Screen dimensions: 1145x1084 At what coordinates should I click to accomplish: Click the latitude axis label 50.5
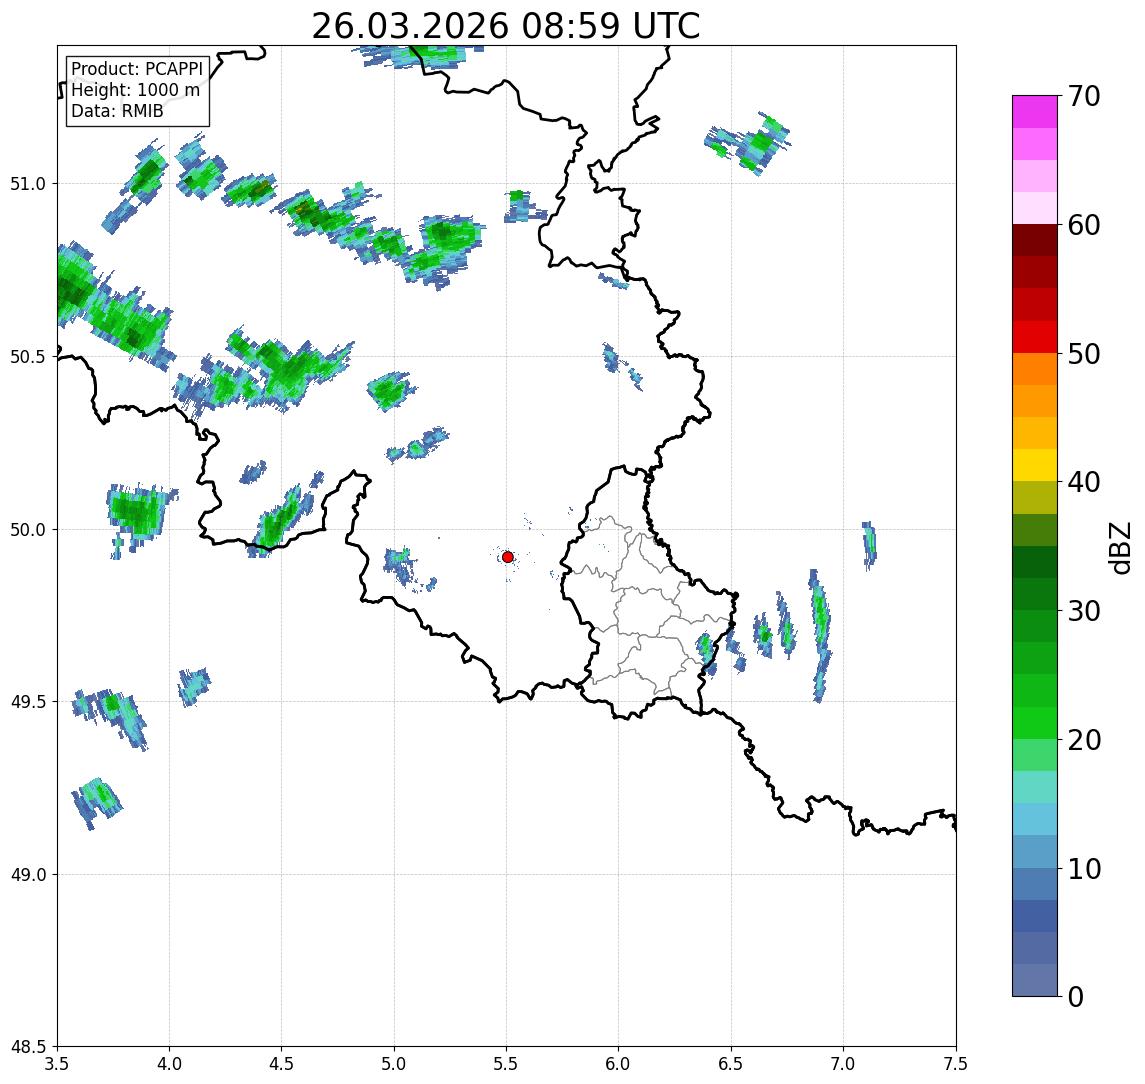27,357
